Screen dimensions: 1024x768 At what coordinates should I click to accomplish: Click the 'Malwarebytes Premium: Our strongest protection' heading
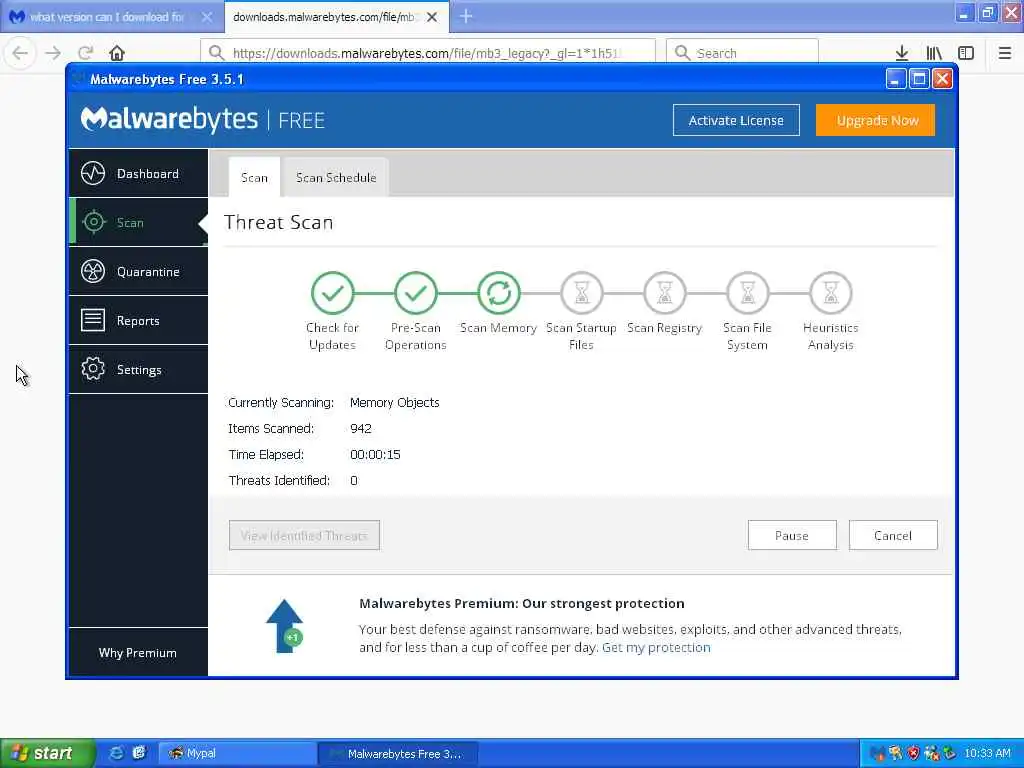tap(522, 603)
